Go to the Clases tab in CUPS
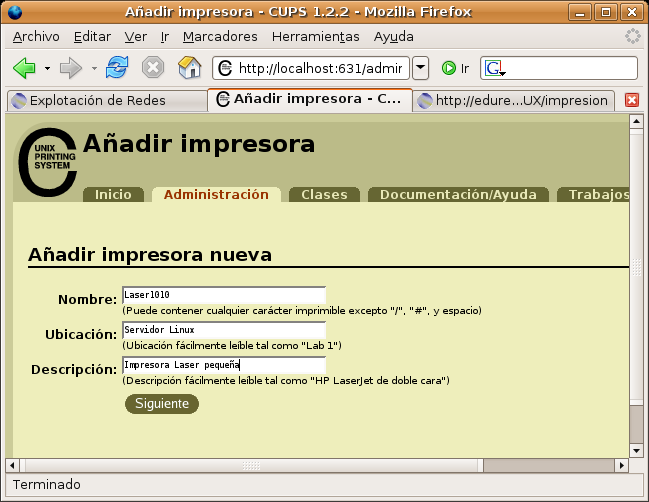 coord(324,194)
